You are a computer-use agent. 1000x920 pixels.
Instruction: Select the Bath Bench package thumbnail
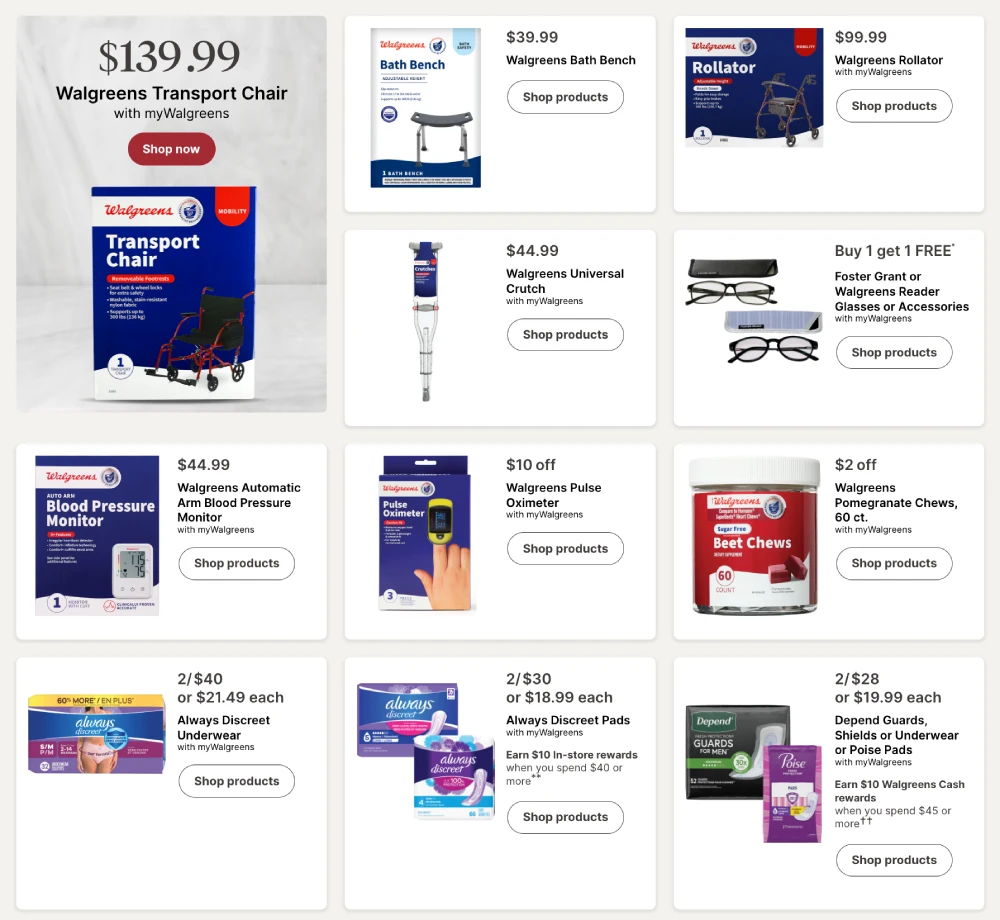pyautogui.click(x=426, y=108)
